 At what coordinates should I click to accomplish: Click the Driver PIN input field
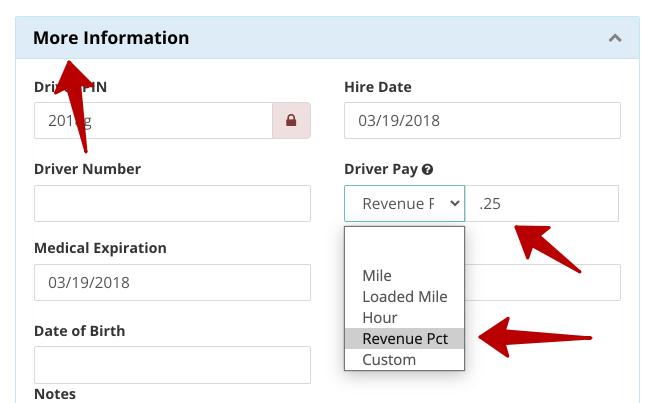[153, 120]
